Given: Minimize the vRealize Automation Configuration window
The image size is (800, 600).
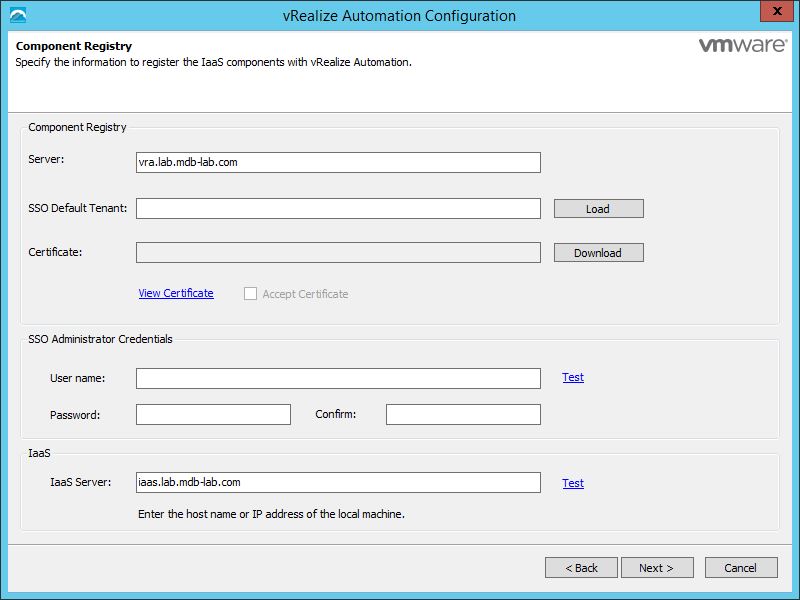Looking at the screenshot, I should tap(733, 13).
